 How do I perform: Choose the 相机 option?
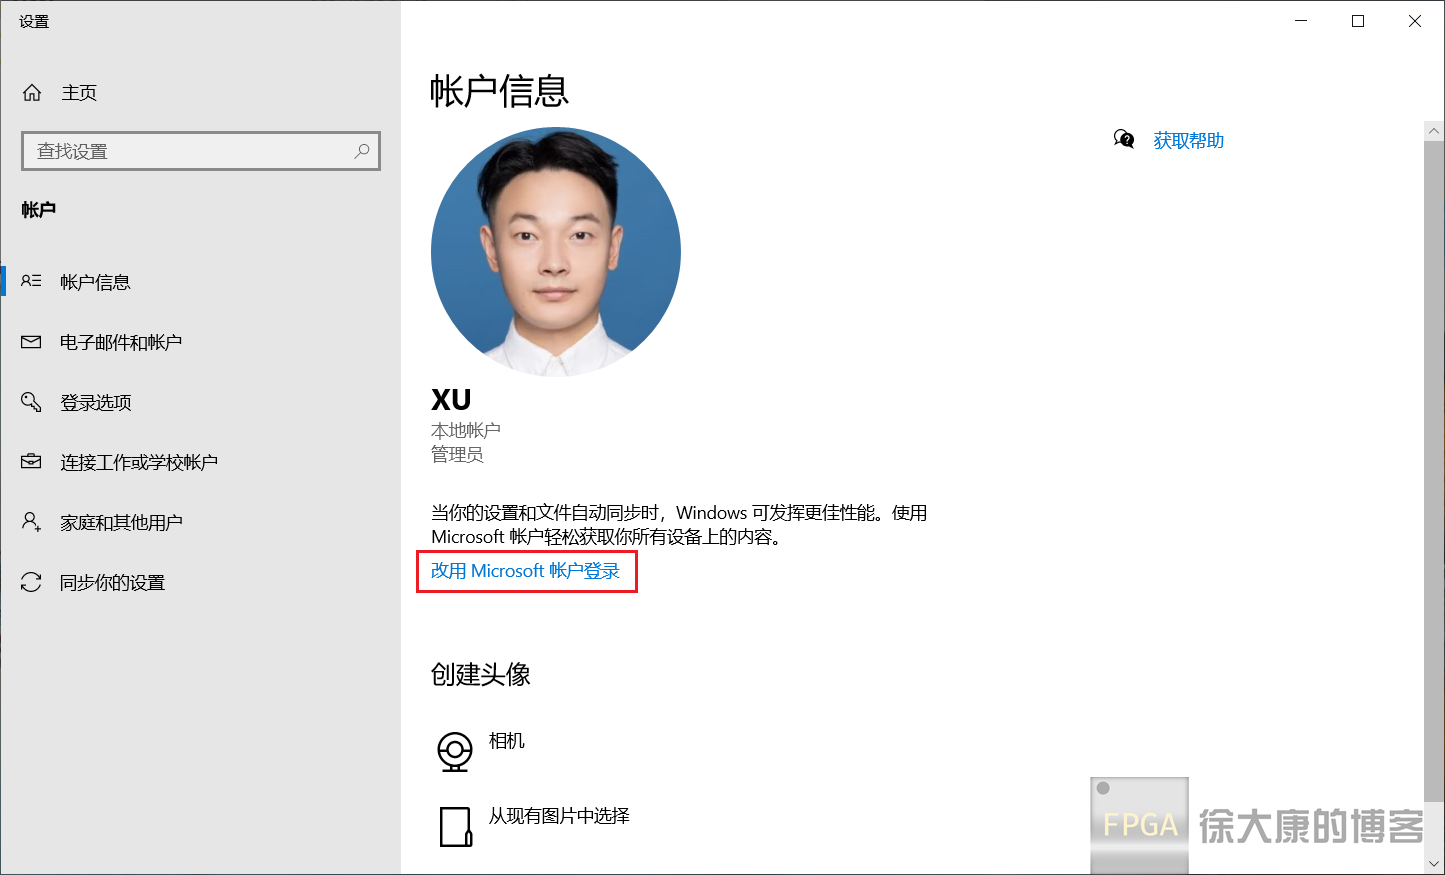[507, 741]
